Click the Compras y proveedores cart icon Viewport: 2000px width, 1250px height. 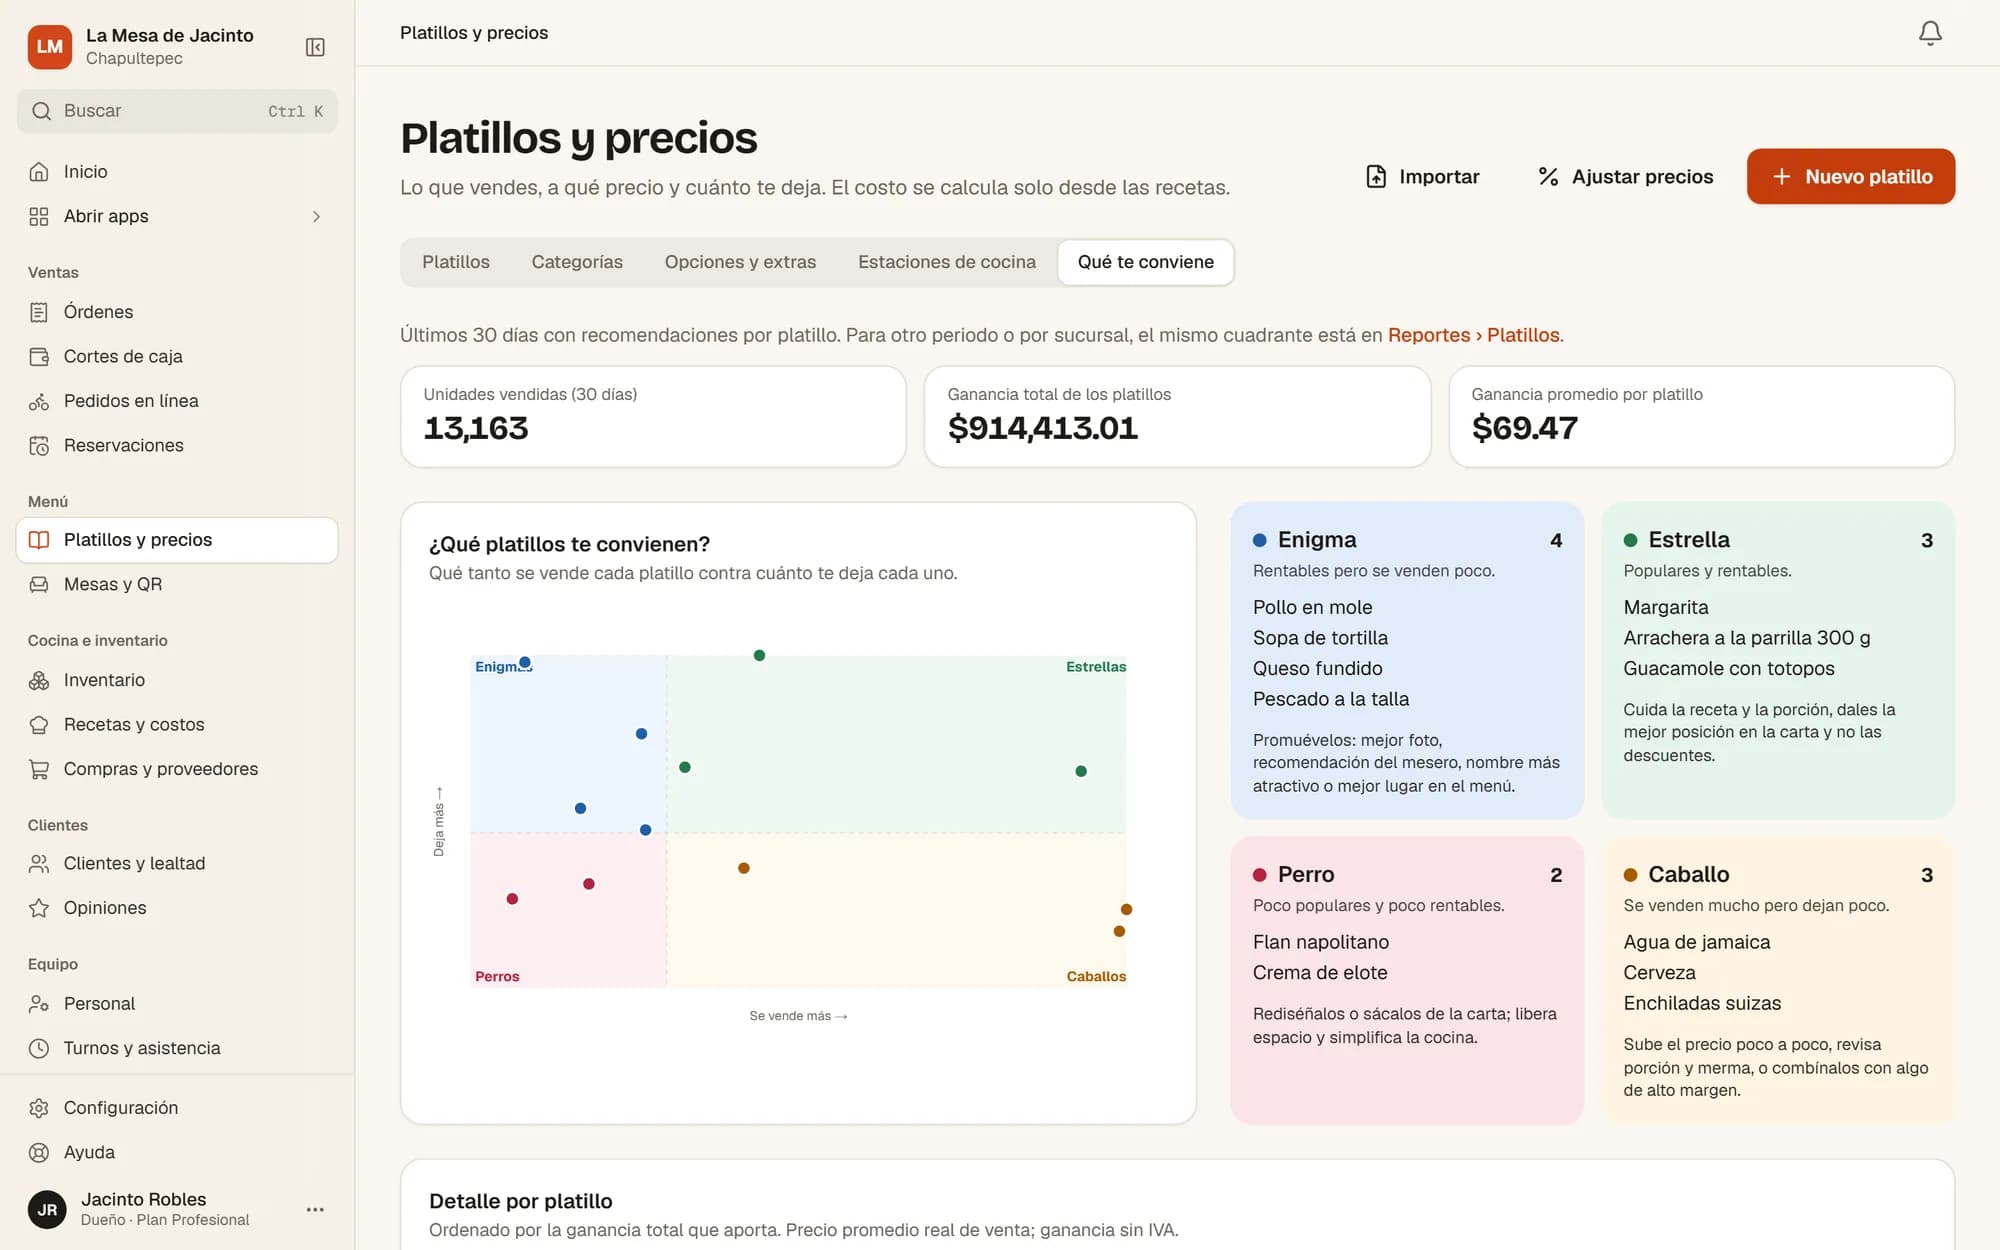point(39,769)
